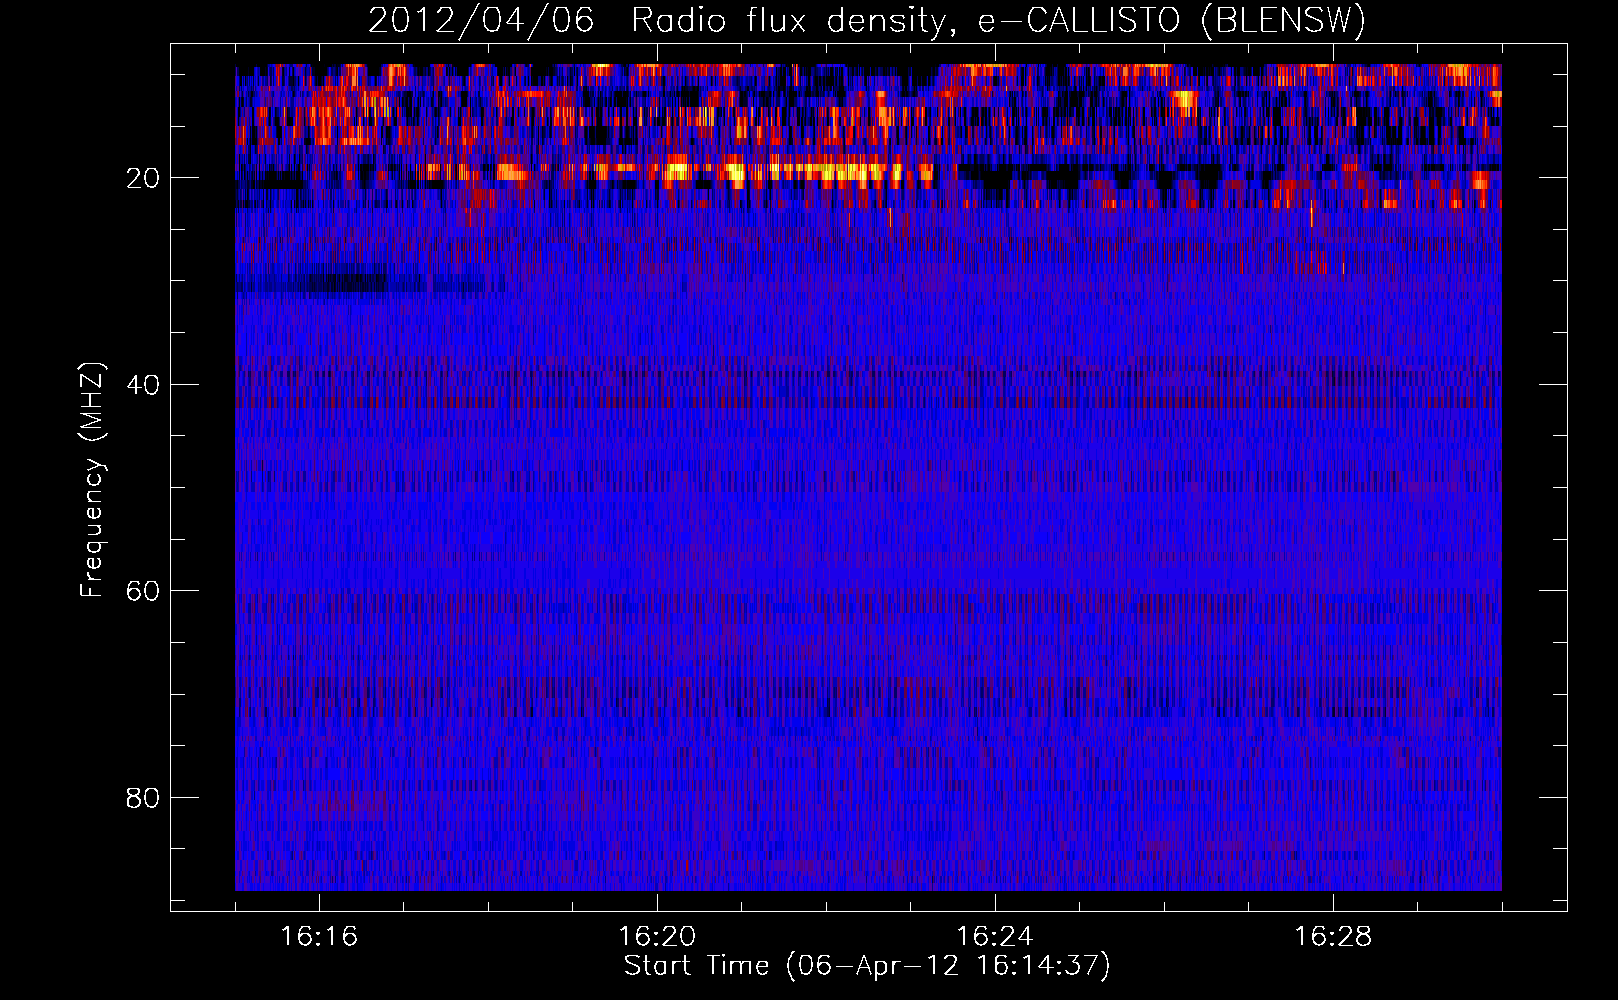
Task: Click the 40 frequency tick label
Action: [143, 385]
